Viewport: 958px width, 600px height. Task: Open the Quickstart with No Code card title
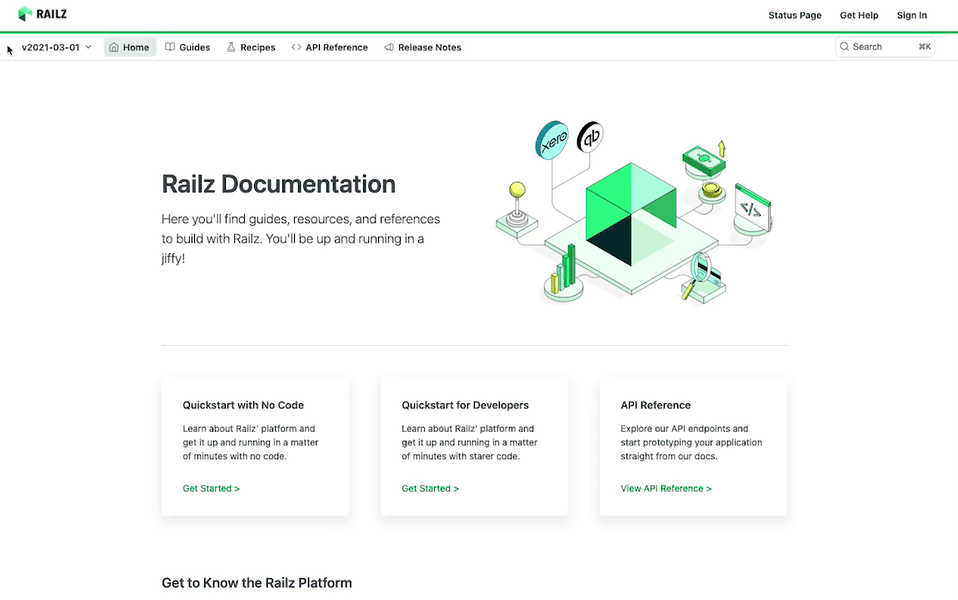click(243, 405)
